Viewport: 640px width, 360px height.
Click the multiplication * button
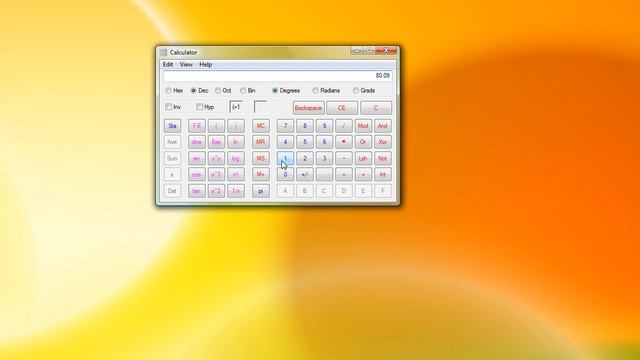click(x=344, y=142)
